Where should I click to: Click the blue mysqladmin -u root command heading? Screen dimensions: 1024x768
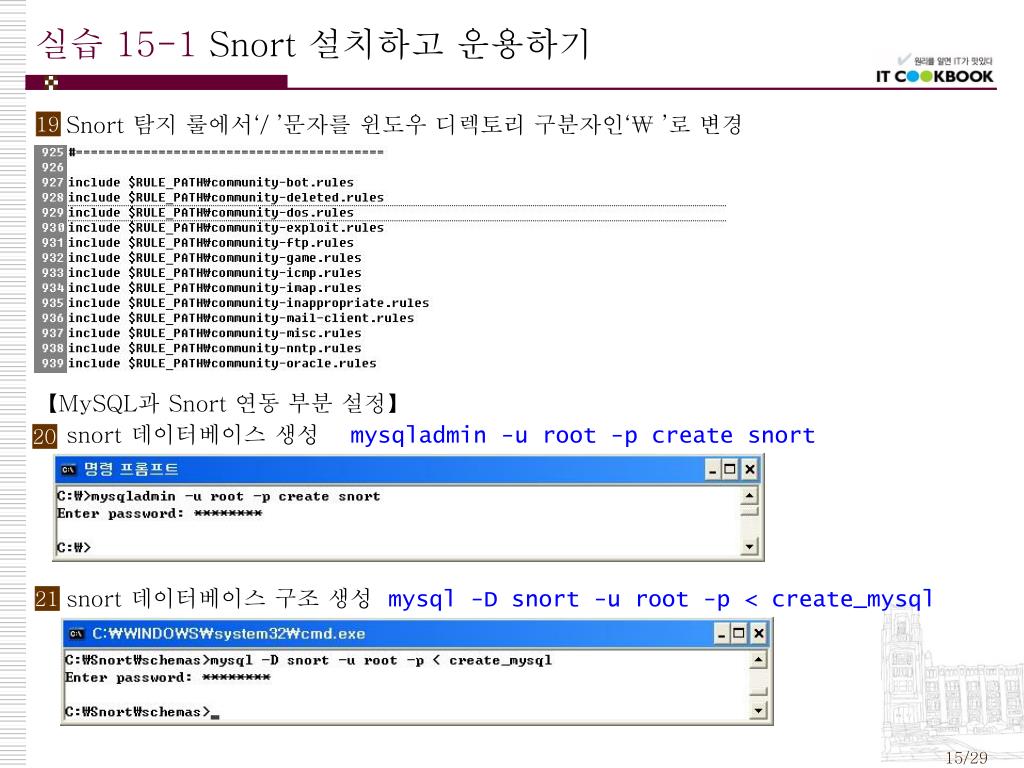pyautogui.click(x=583, y=435)
